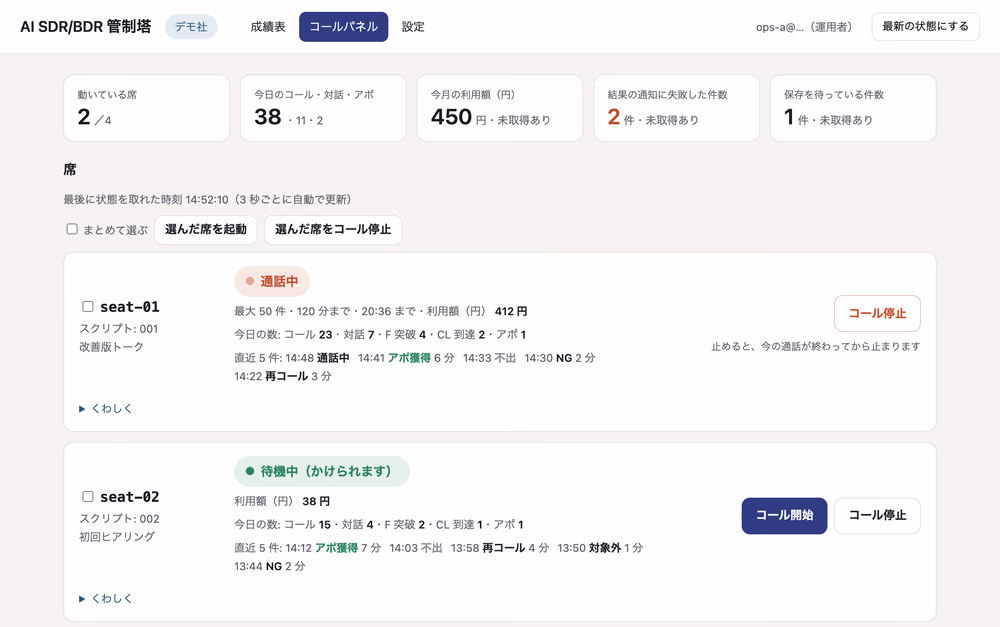The height and width of the screenshot is (627, 1000).
Task: Click the 席 section heading
Action: tap(70, 170)
